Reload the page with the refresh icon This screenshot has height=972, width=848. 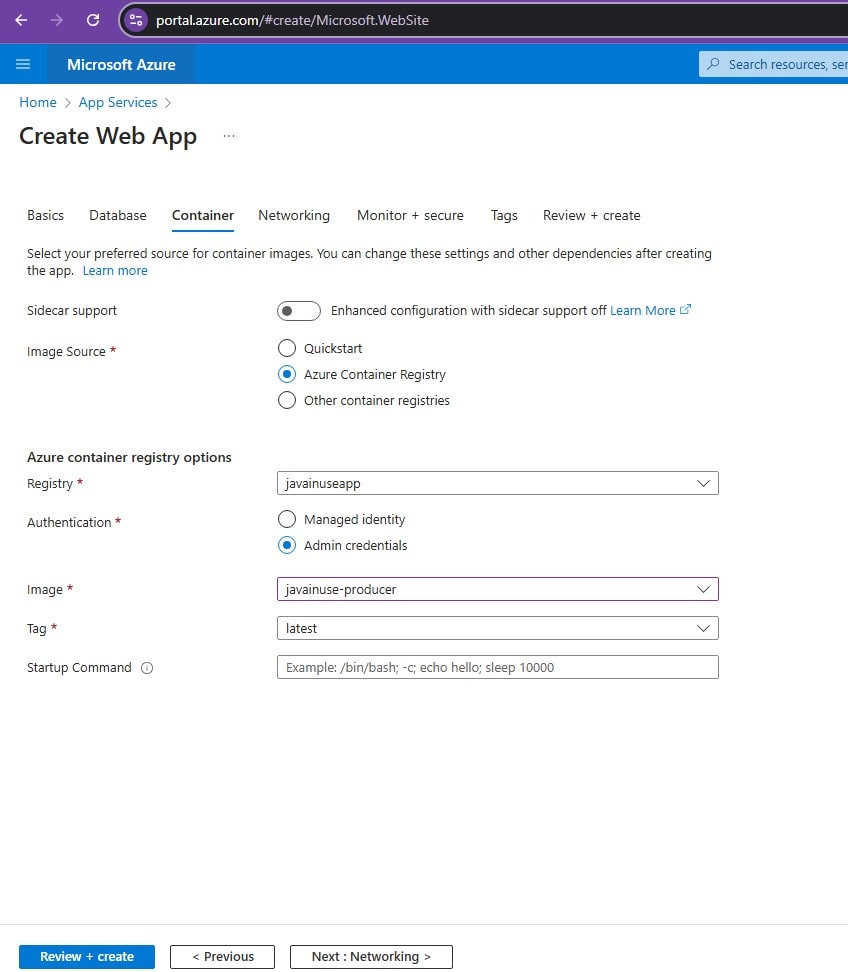[x=93, y=20]
